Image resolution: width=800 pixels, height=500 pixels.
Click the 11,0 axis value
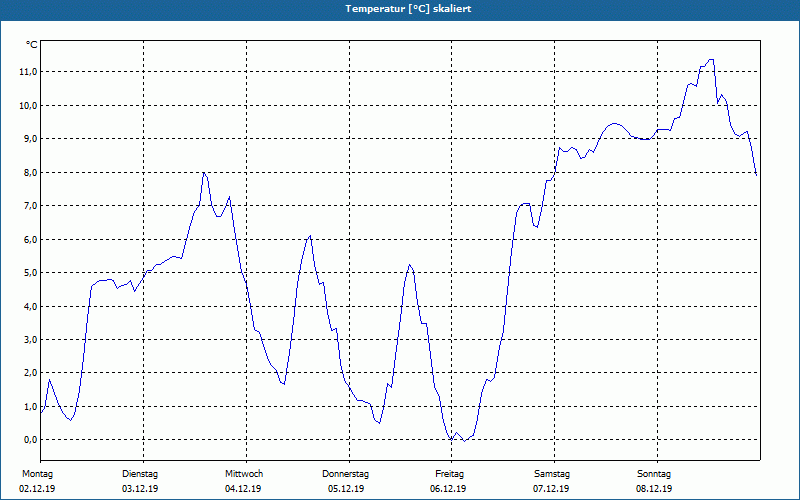28,72
